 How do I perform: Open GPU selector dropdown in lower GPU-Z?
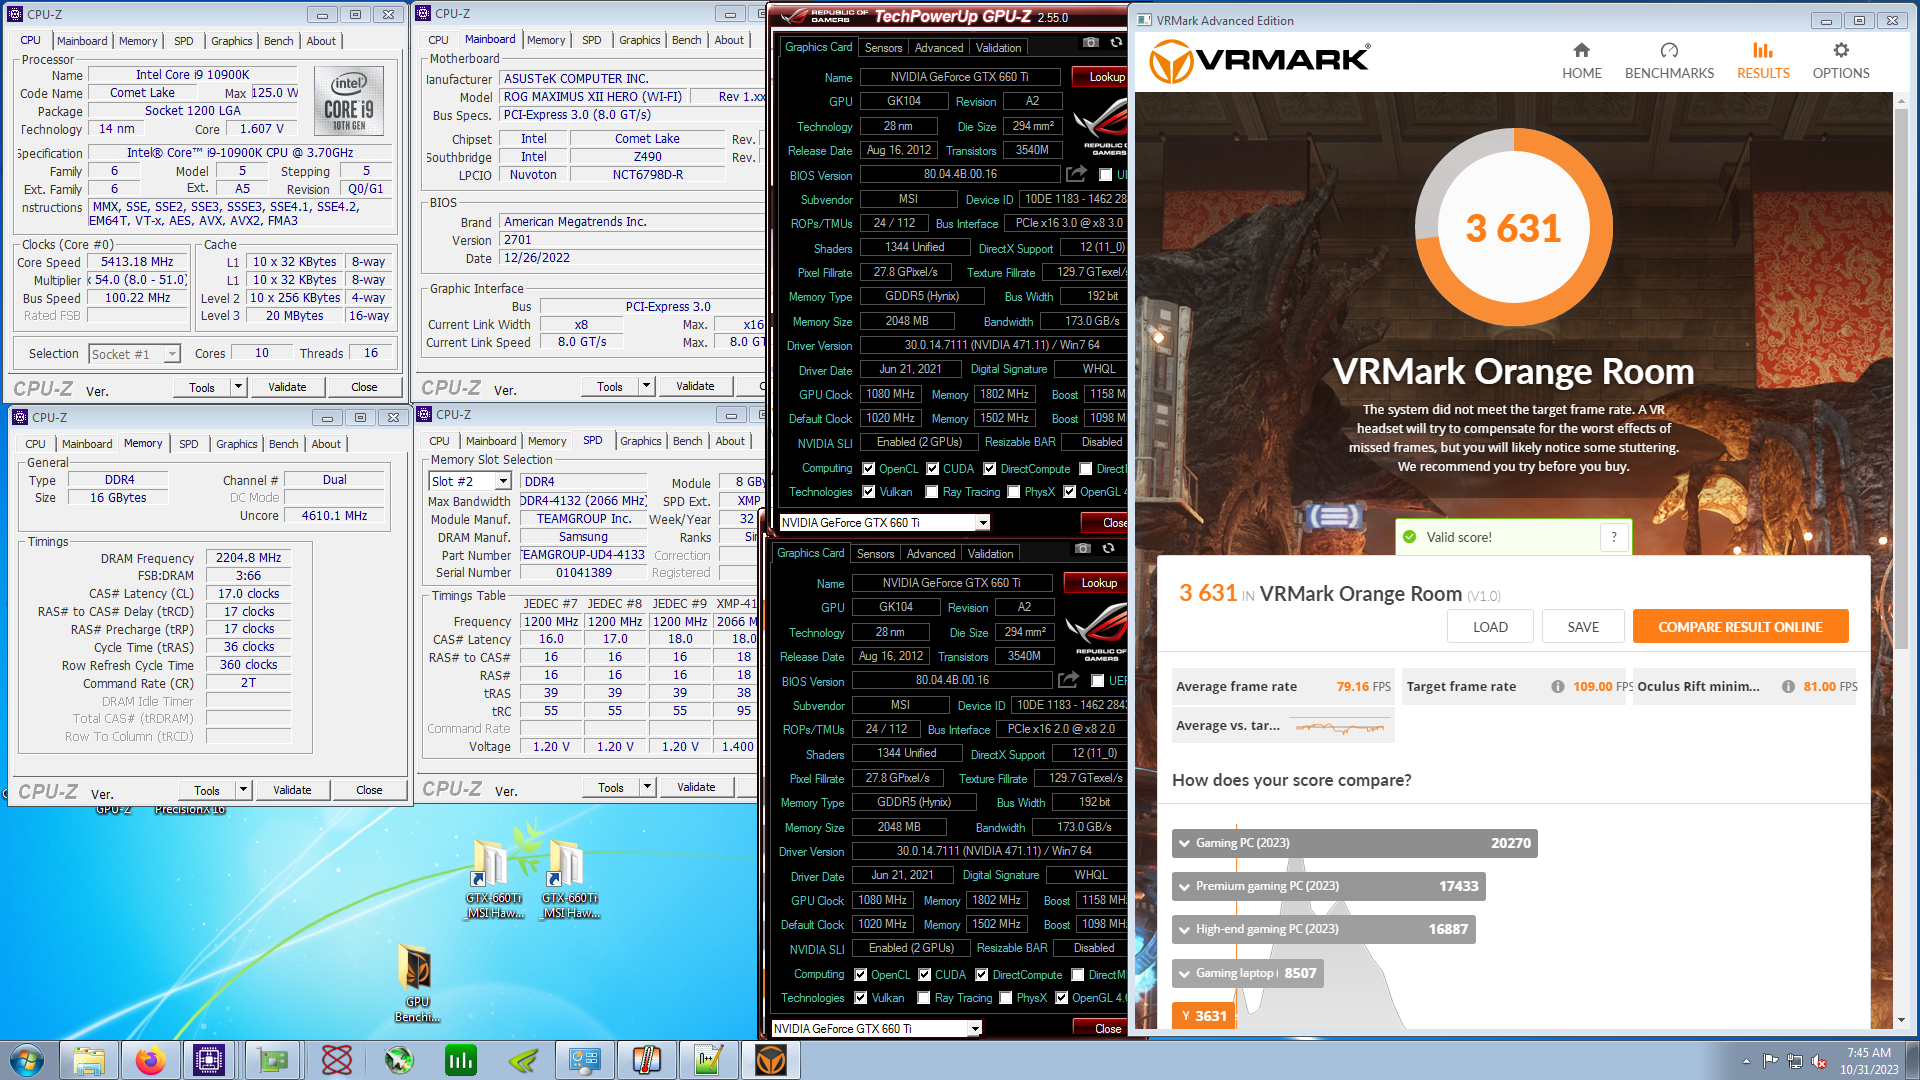pos(975,1029)
